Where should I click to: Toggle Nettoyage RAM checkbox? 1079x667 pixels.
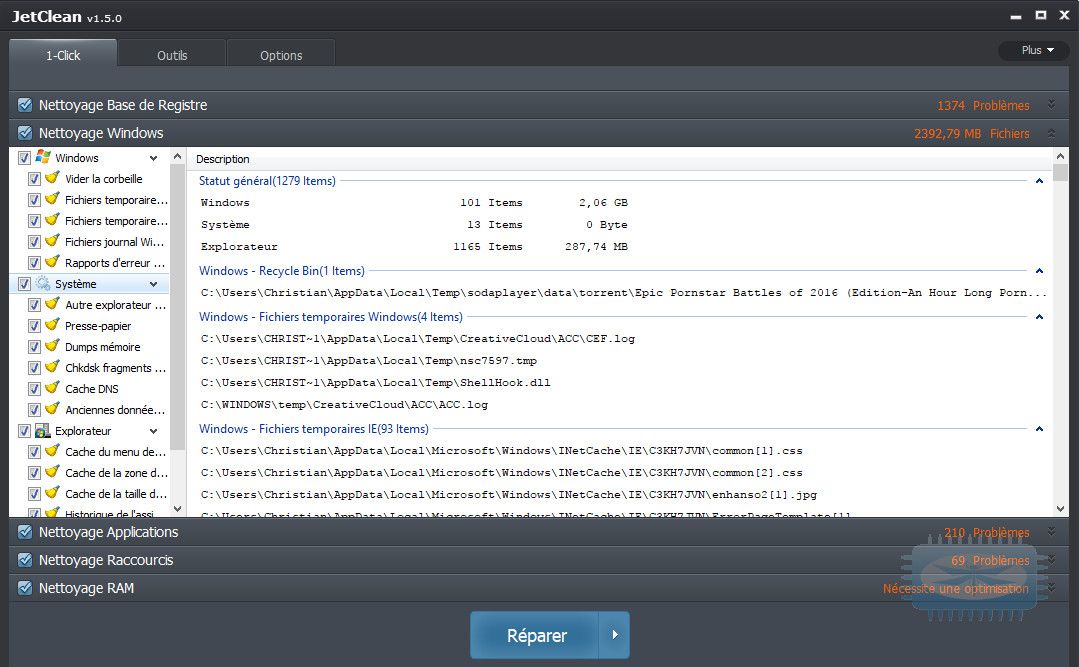tap(25, 589)
